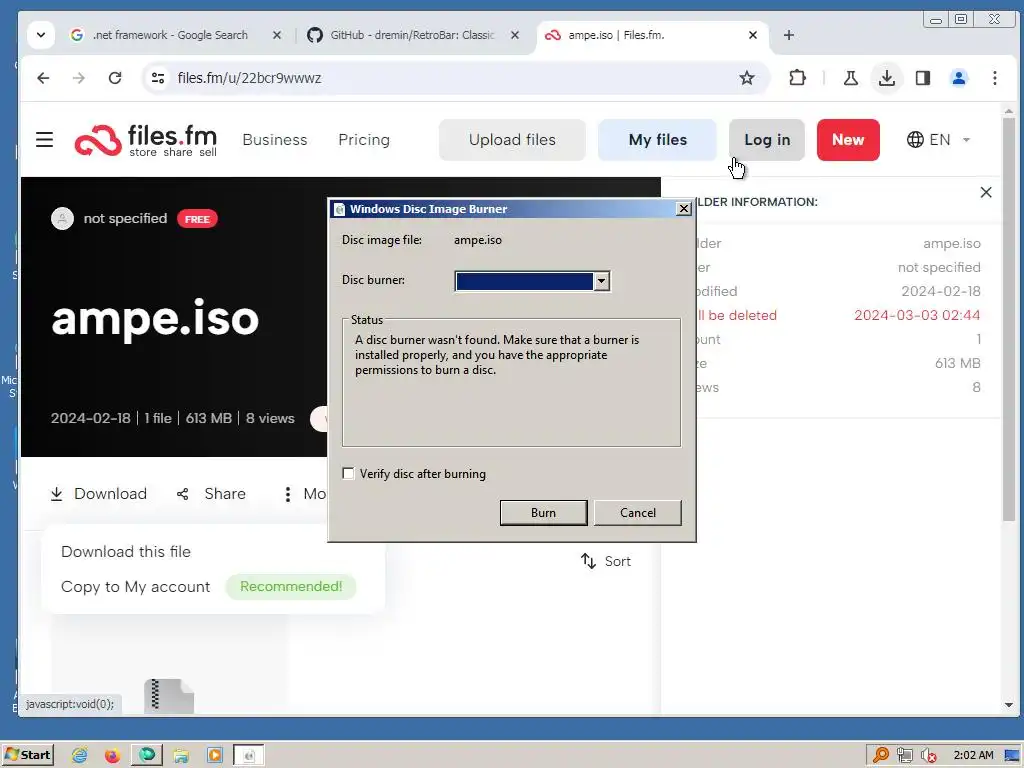
Task: Open the Business menu link
Action: (274, 140)
